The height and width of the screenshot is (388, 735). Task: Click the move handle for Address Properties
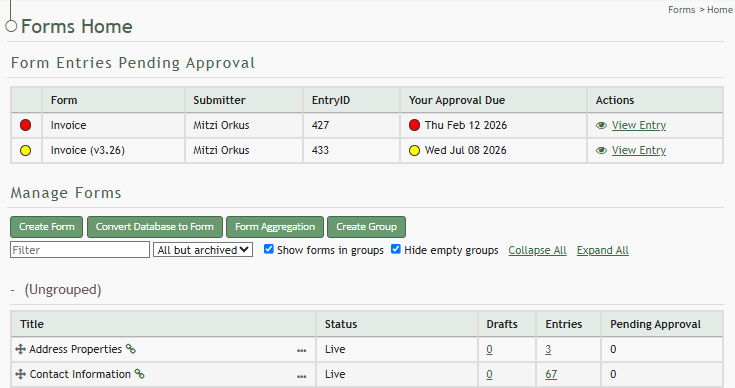20,349
